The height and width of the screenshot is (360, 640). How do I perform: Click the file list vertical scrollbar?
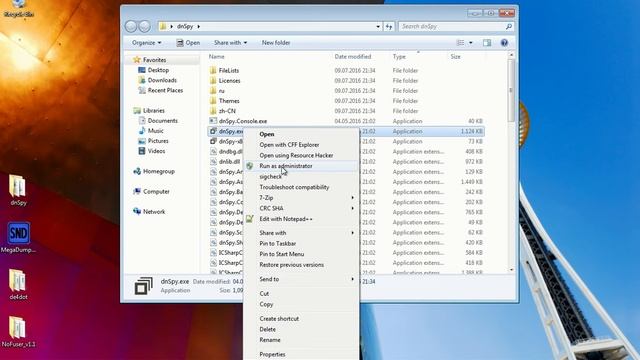(x=511, y=163)
